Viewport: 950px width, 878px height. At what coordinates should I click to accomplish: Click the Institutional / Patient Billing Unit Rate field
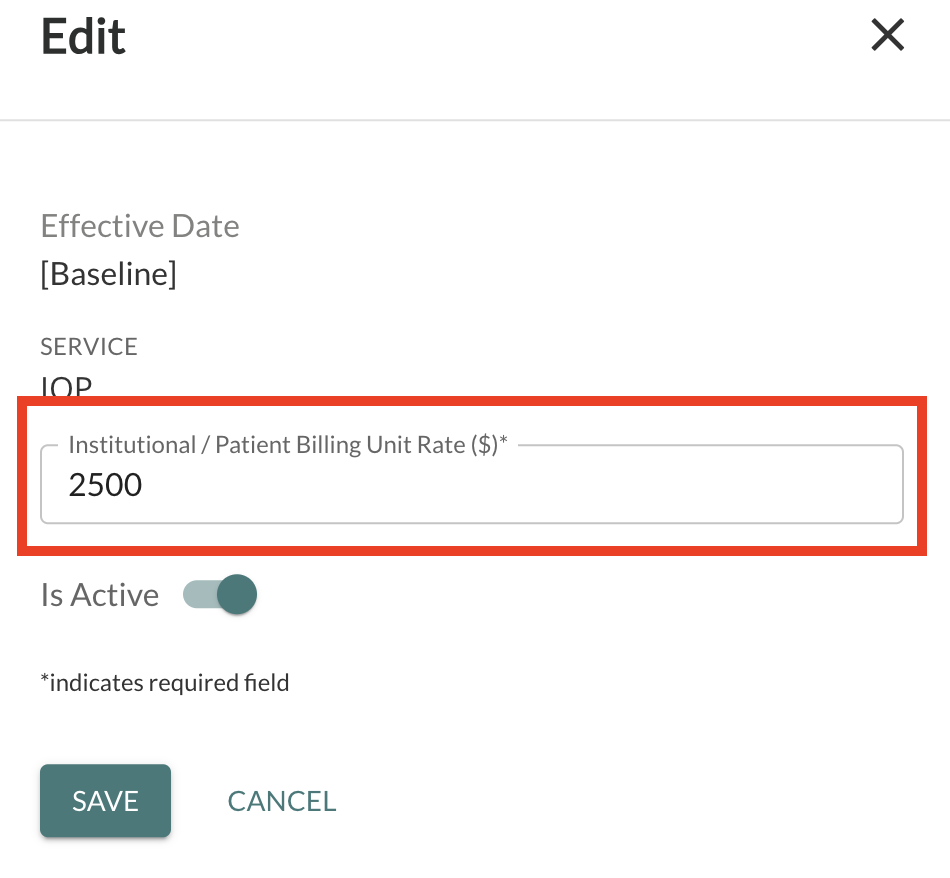(471, 486)
